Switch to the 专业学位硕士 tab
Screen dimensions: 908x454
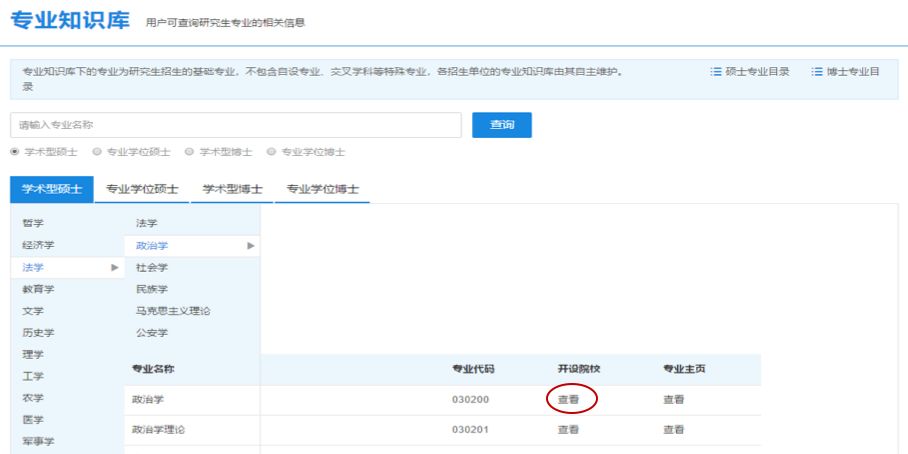pos(142,189)
